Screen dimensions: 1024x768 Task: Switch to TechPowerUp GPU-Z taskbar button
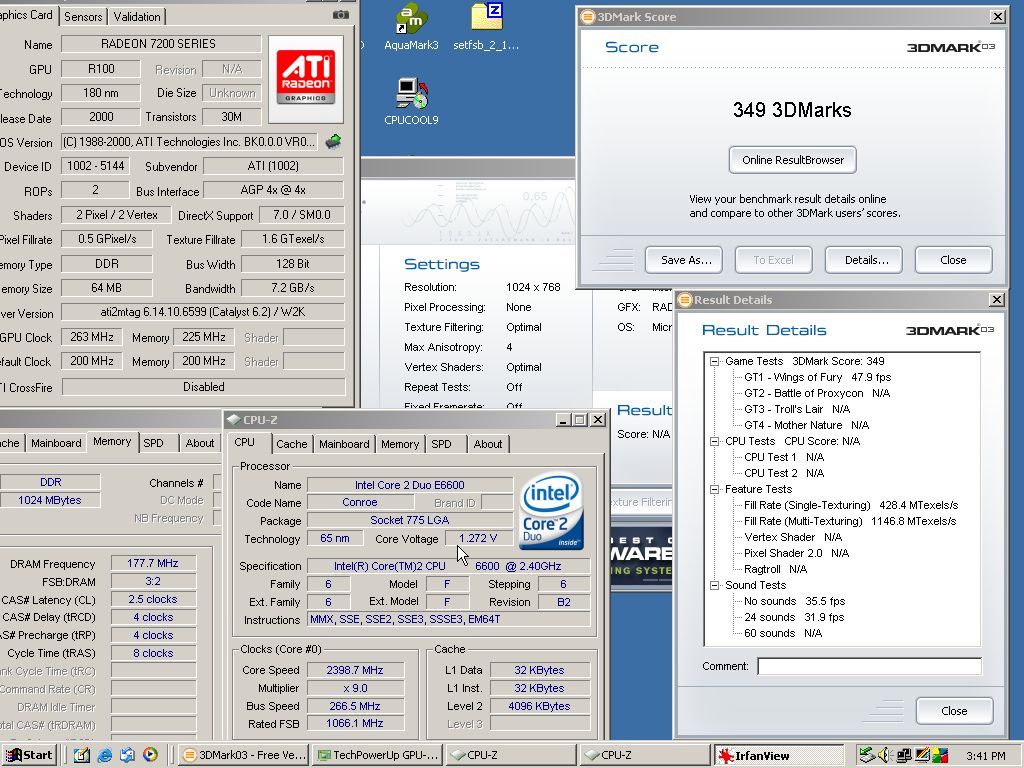(377, 755)
